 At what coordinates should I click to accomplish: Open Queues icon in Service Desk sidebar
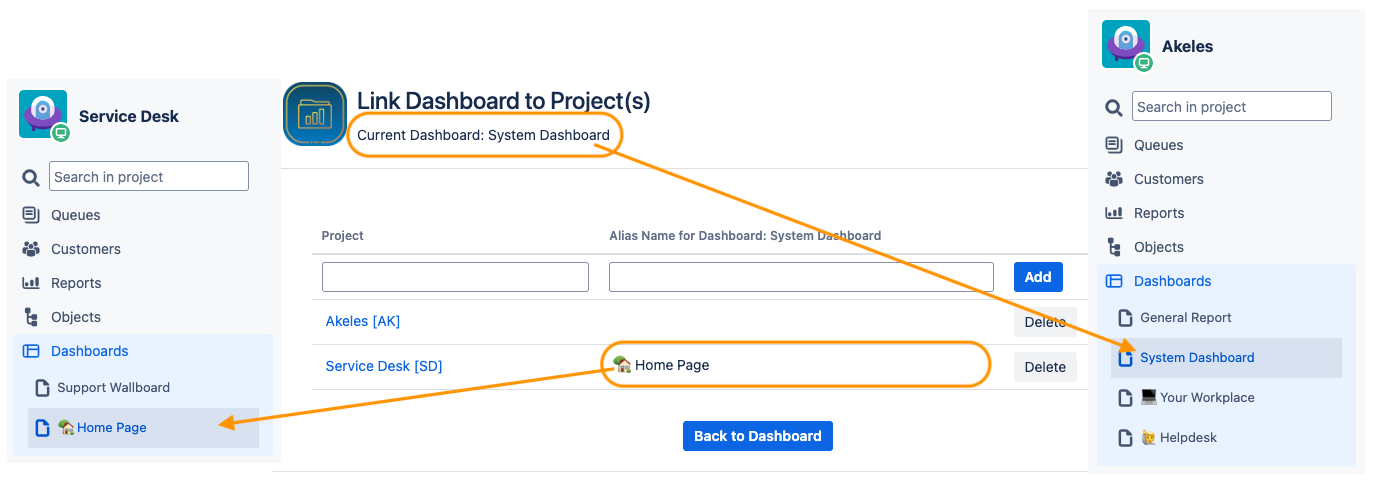30,215
